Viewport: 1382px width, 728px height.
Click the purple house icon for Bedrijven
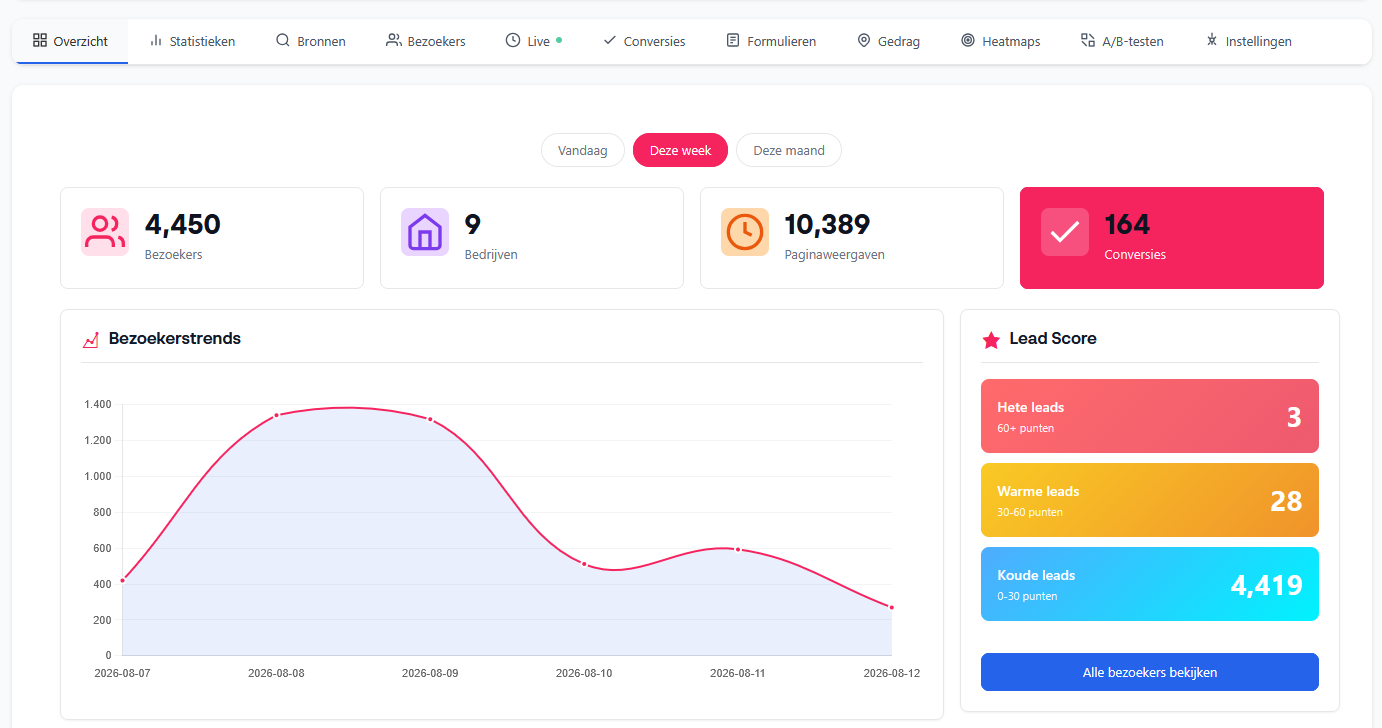(425, 232)
